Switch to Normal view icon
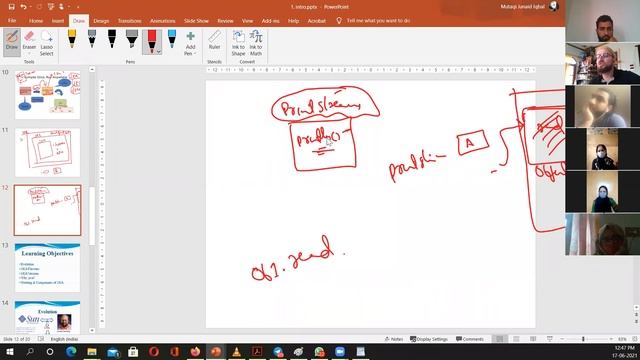Viewport: 640px width, 360px height. click(x=499, y=339)
